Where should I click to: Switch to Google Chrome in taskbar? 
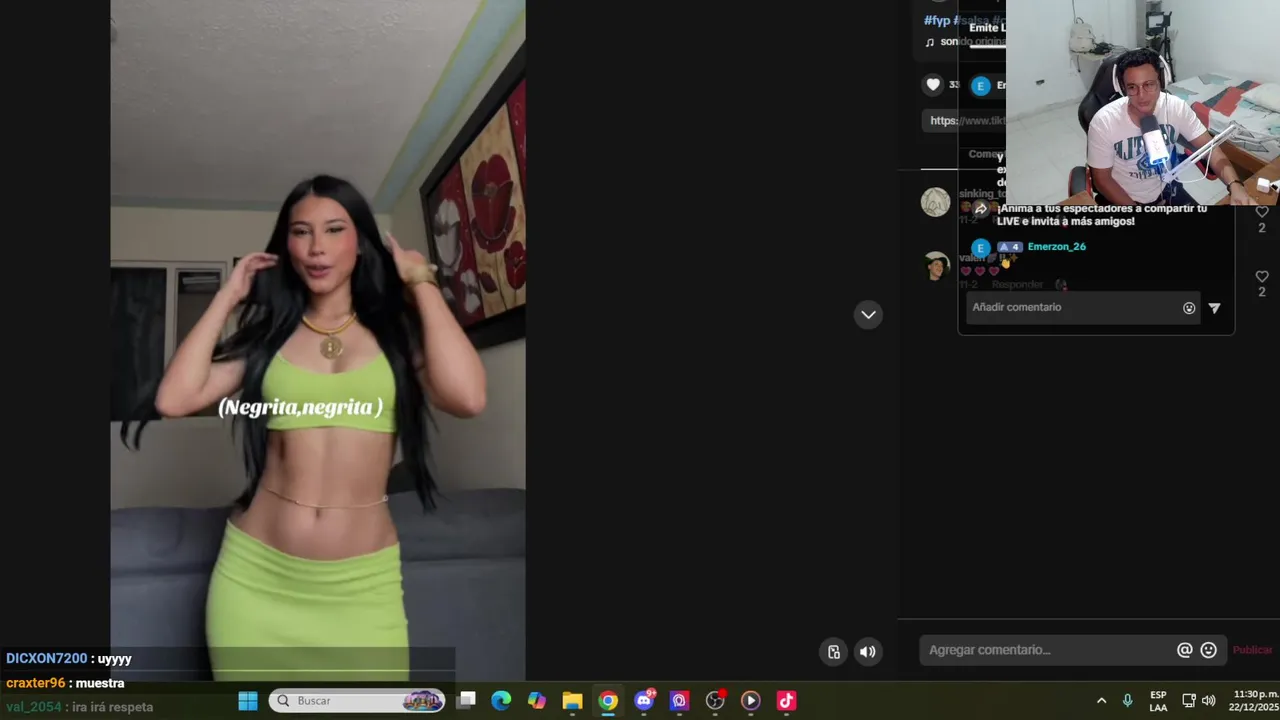click(x=608, y=701)
